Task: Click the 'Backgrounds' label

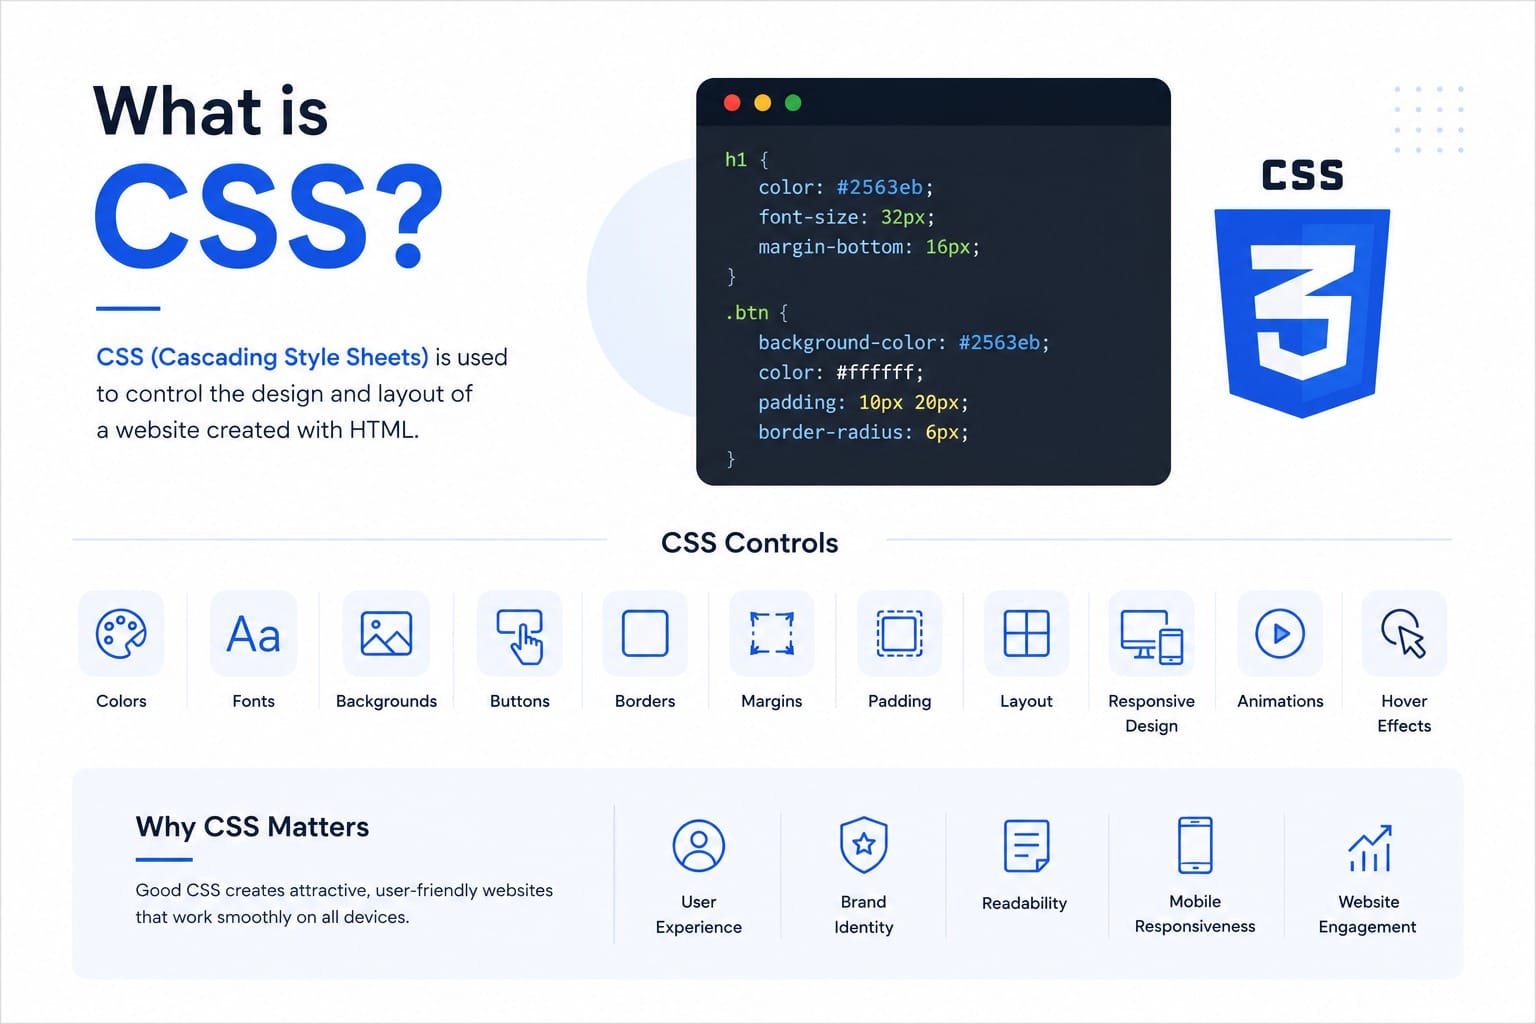Action: [386, 701]
